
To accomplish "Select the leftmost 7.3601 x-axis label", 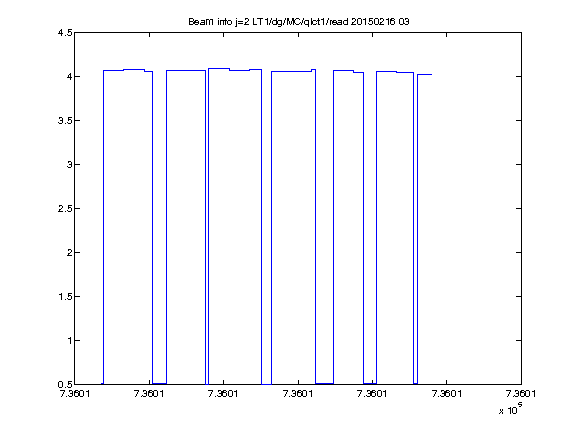I will coord(75,394).
